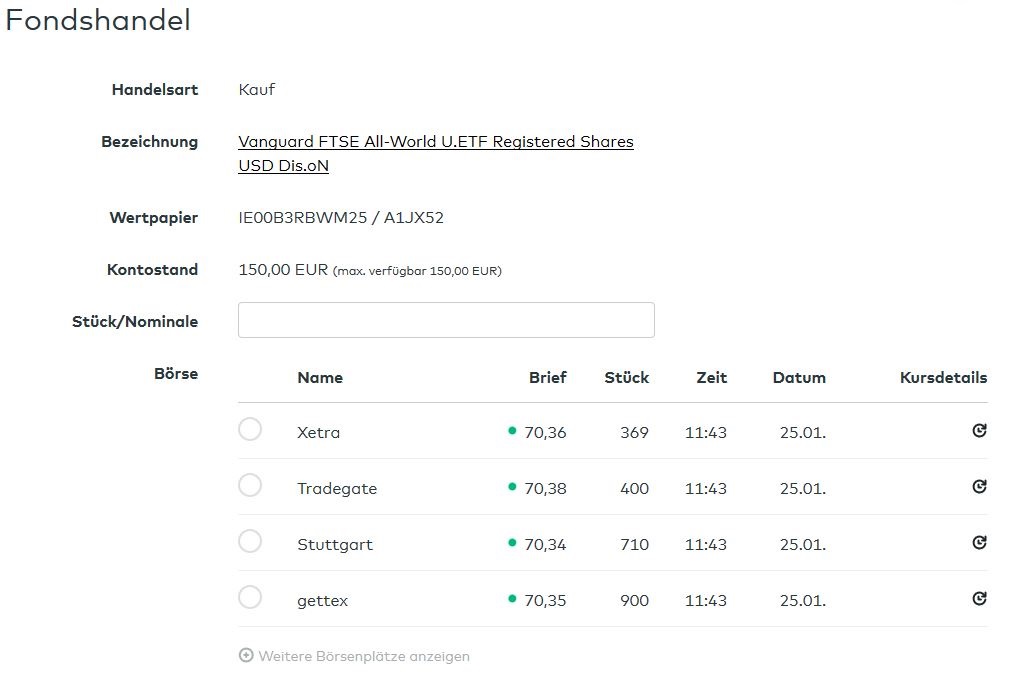Click the Zeit column header

tap(711, 378)
